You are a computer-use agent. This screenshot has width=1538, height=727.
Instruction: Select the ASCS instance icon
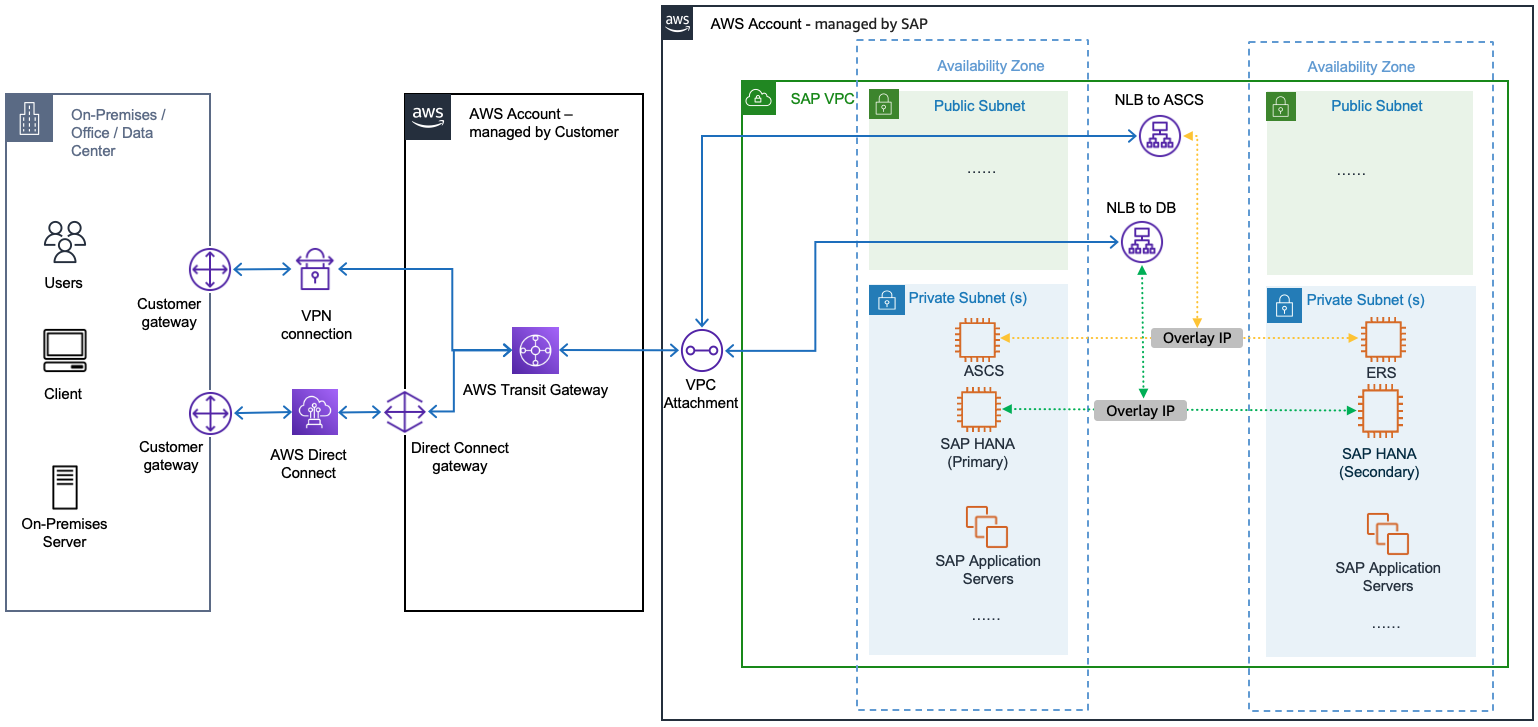click(978, 340)
